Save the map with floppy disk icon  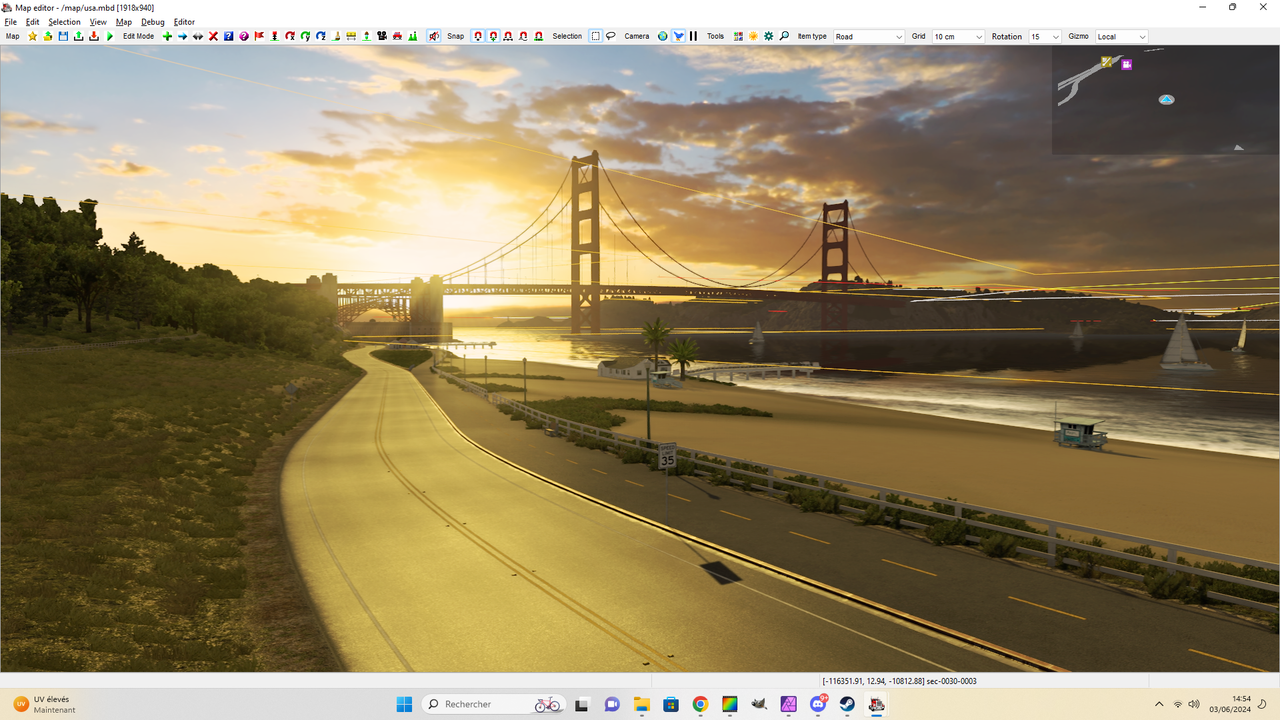63,36
